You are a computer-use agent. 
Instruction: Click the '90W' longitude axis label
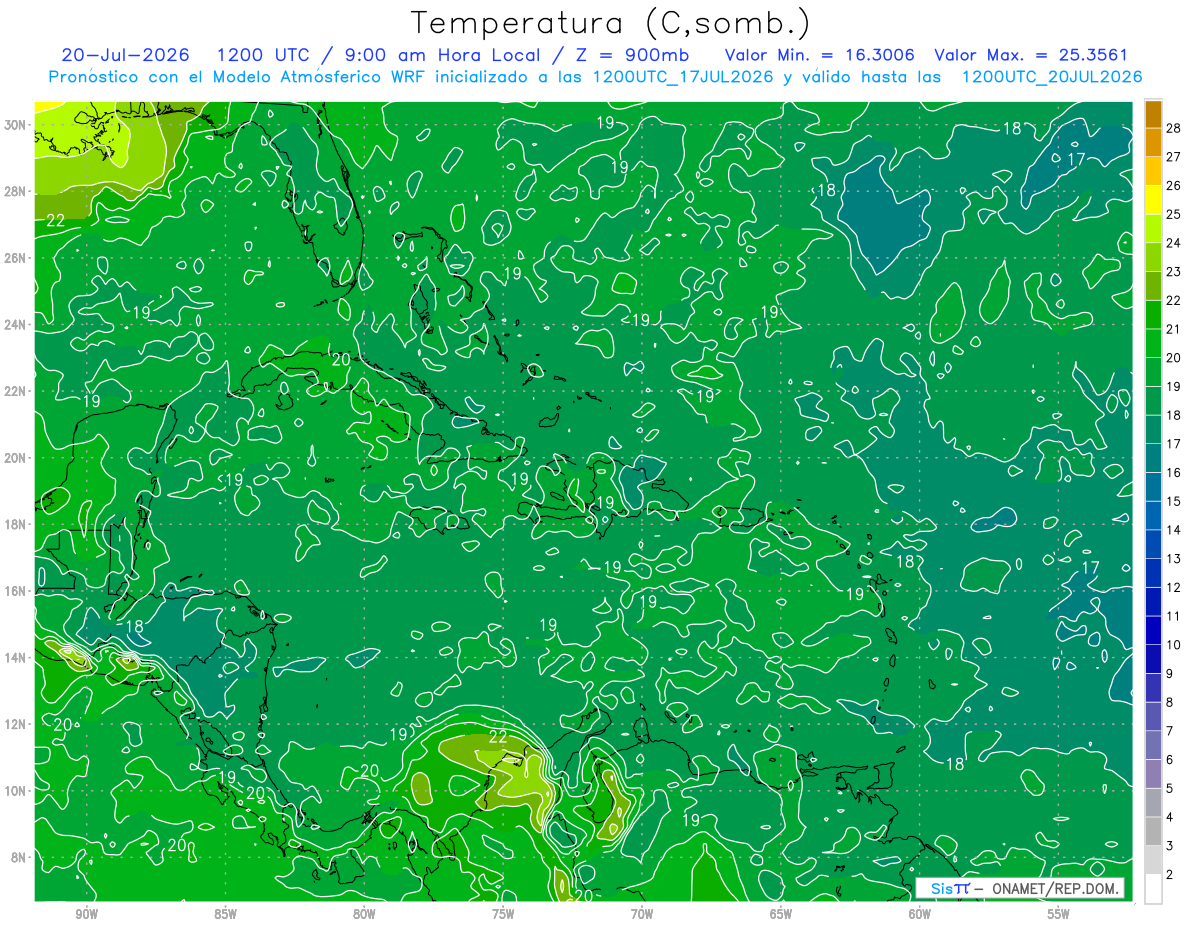86,914
